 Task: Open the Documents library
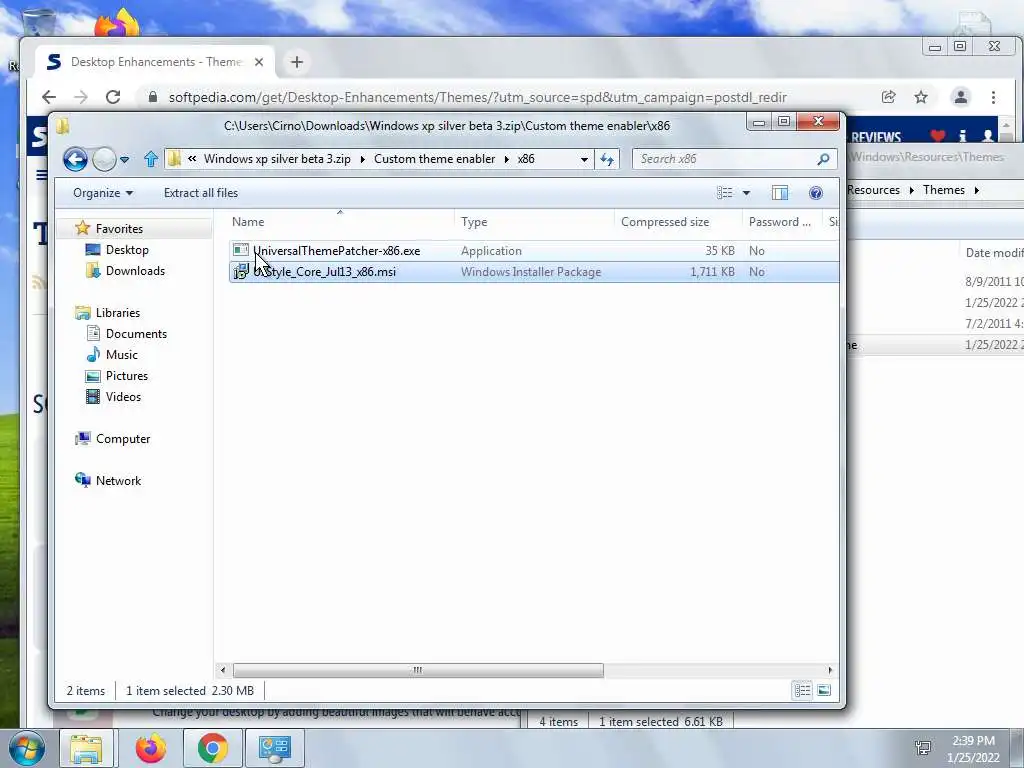click(136, 333)
